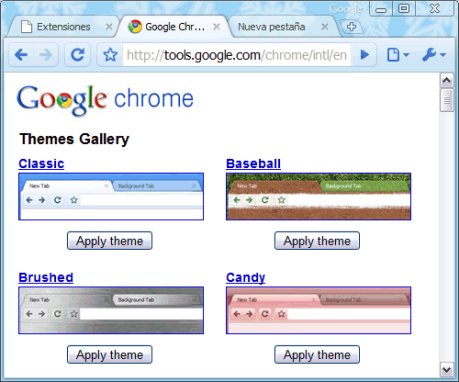Open the wrench tools menu
The width and height of the screenshot is (459, 382).
coord(433,55)
